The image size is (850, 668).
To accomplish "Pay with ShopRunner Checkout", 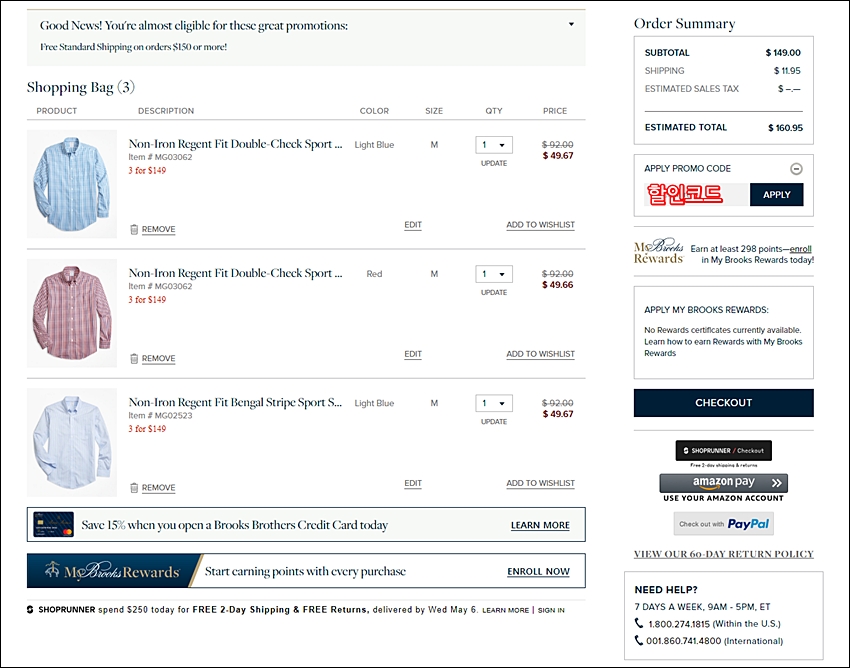I will [723, 451].
